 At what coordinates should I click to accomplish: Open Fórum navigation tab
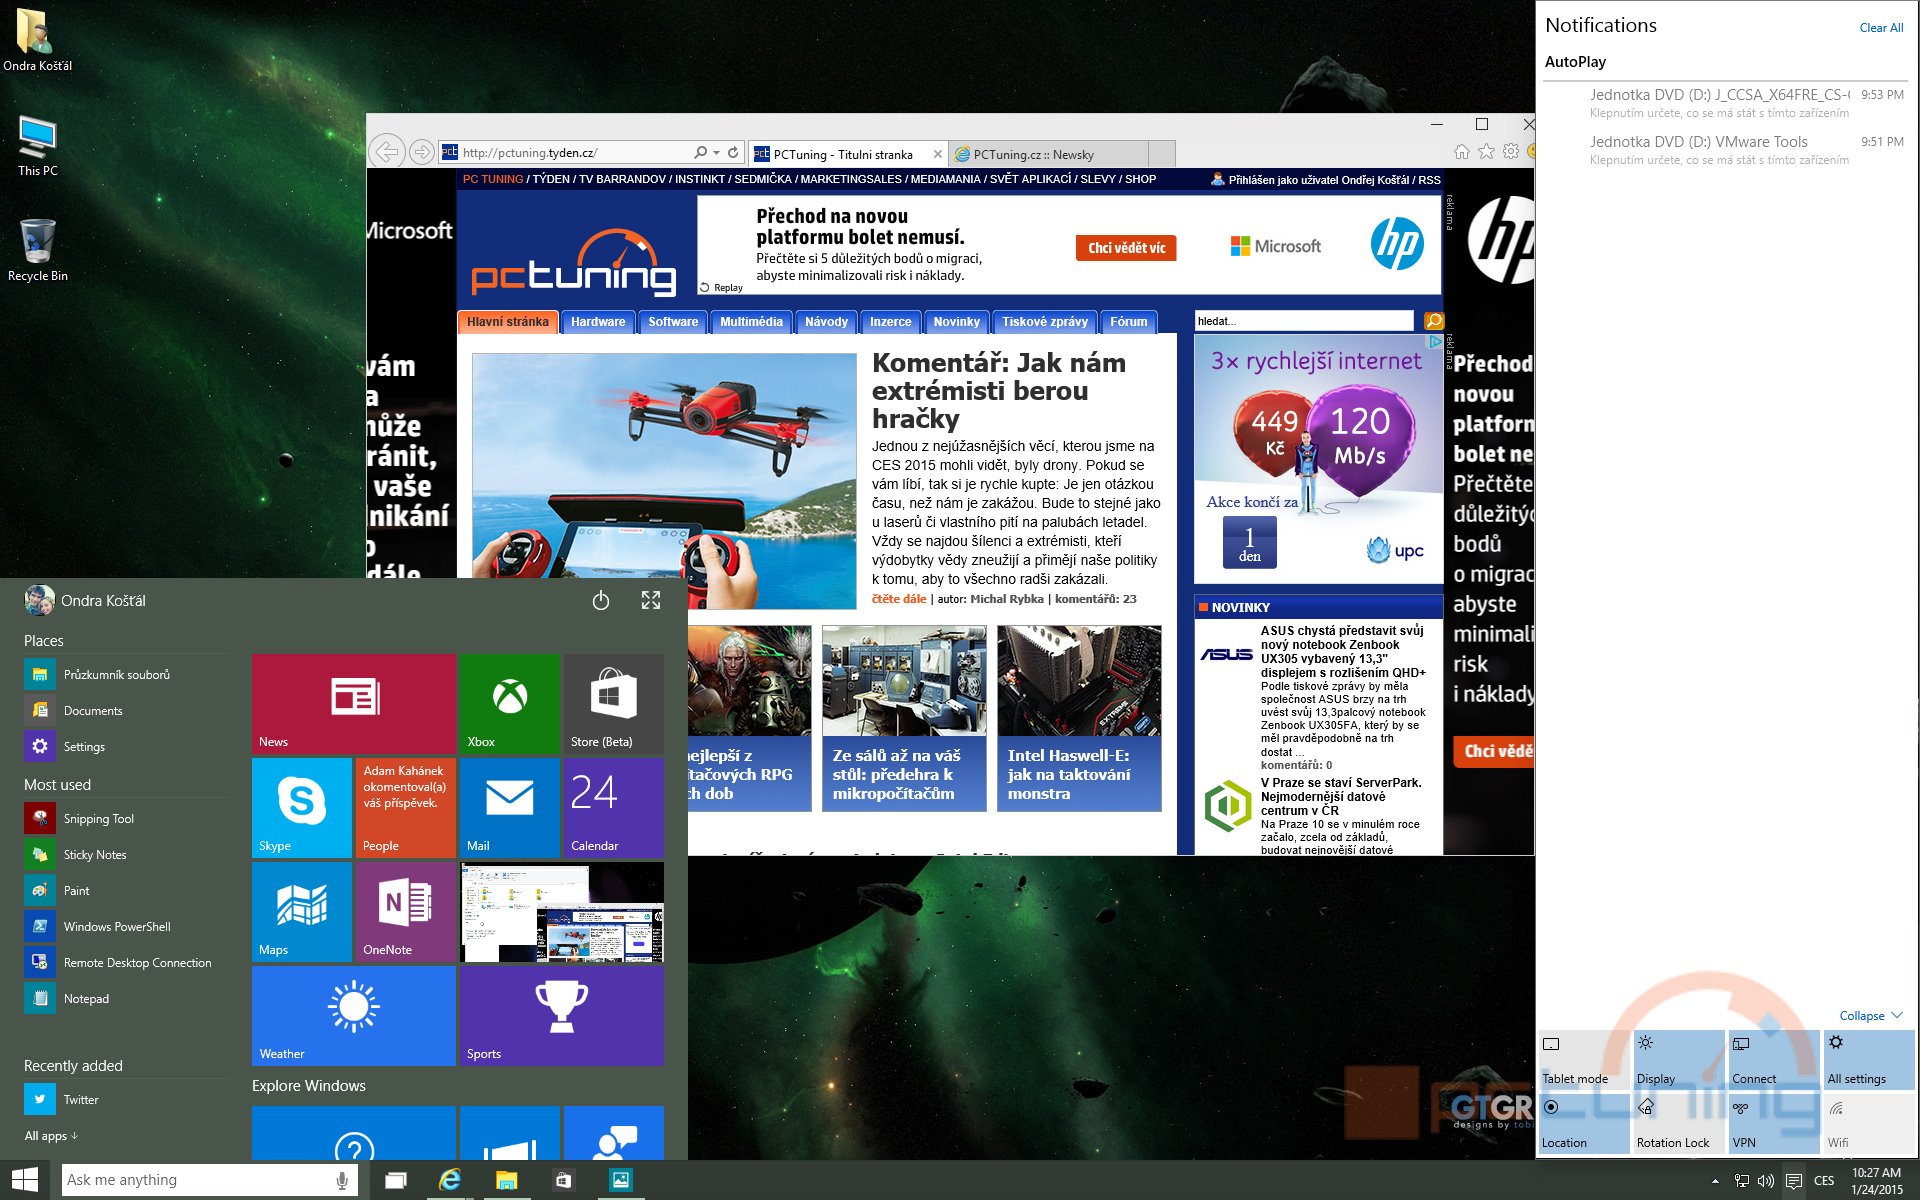1128,322
